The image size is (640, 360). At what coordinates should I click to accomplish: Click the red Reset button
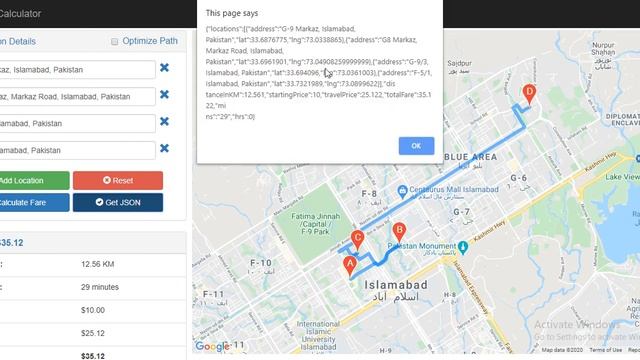click(x=118, y=180)
